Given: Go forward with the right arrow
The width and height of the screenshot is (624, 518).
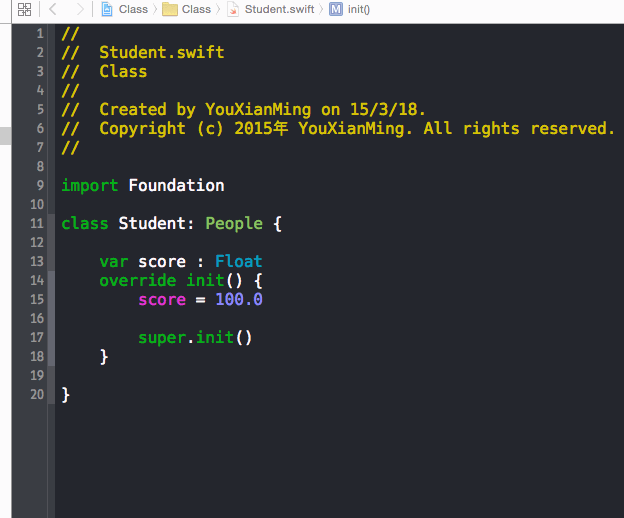Looking at the screenshot, I should click(80, 9).
